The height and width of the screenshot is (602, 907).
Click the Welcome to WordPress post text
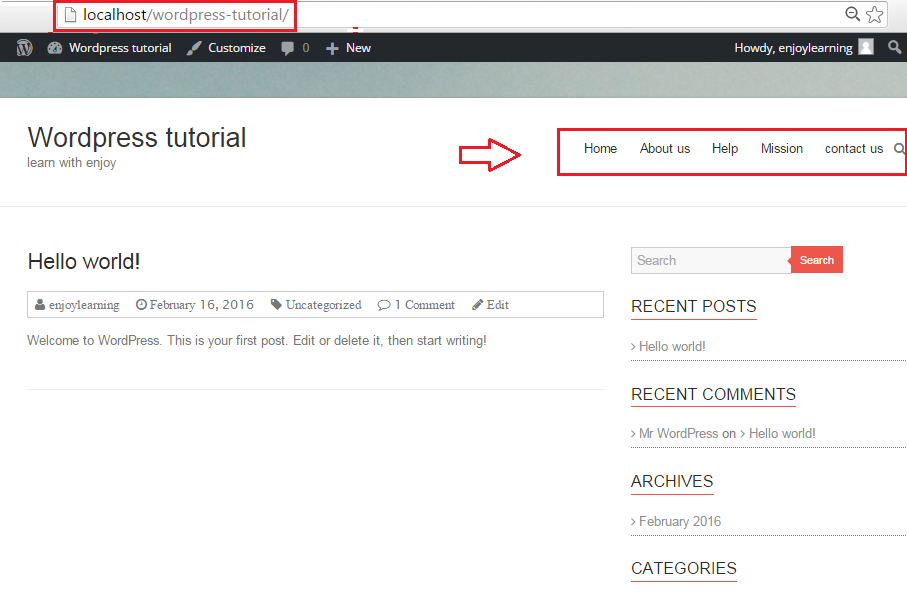click(x=257, y=341)
